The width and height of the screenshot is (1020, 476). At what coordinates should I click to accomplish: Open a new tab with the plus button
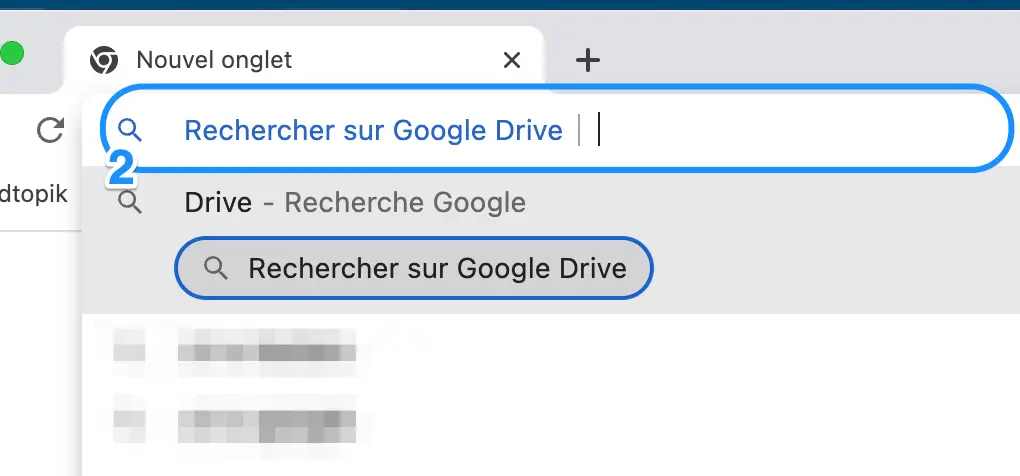pos(587,60)
